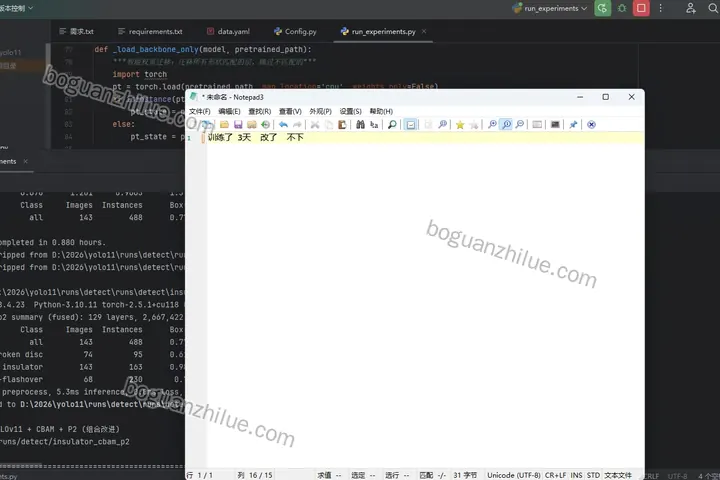The image size is (720, 480).
Task: Switch to 需求.txt editor tab
Action: (x=76, y=31)
